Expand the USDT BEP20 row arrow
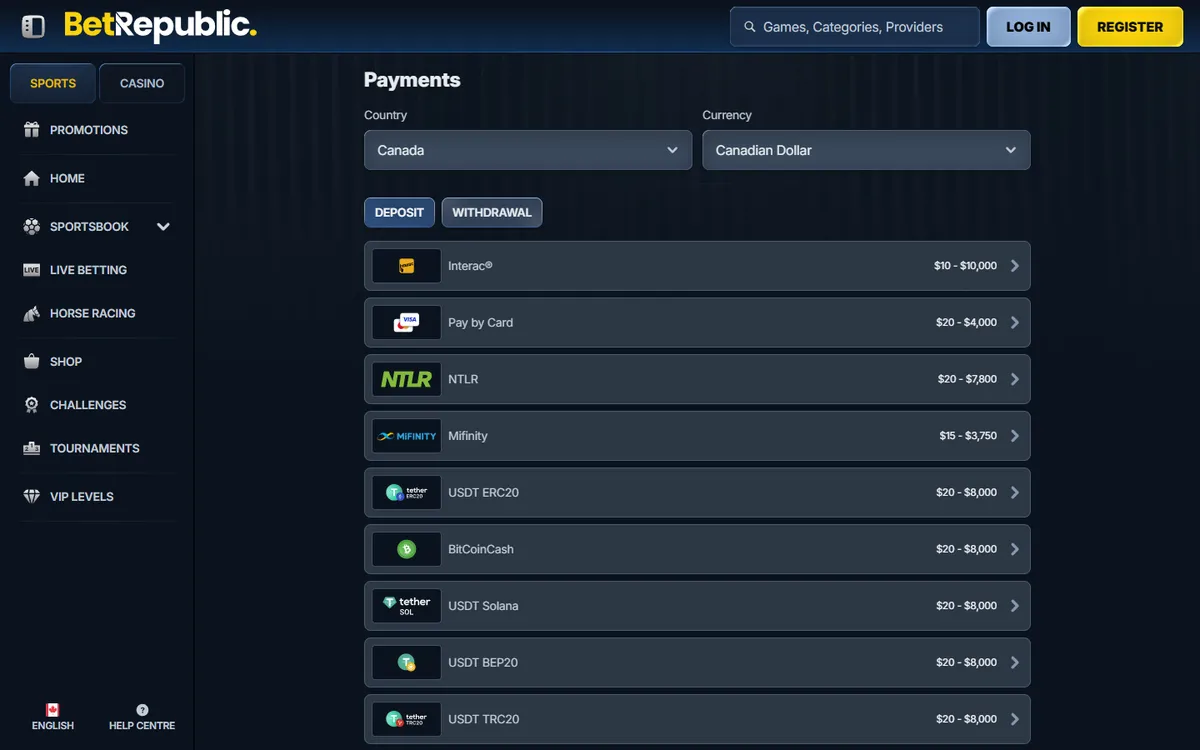1200x750 pixels. [1015, 662]
